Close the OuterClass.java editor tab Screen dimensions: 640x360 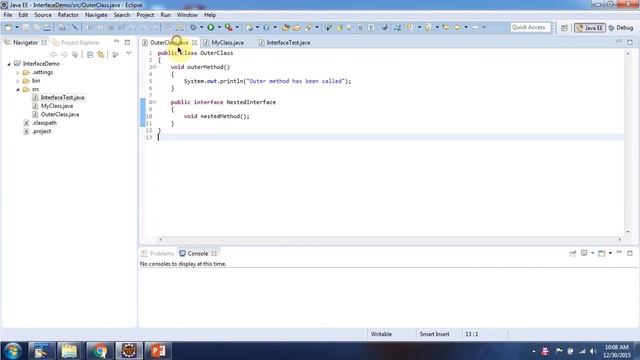(x=194, y=42)
